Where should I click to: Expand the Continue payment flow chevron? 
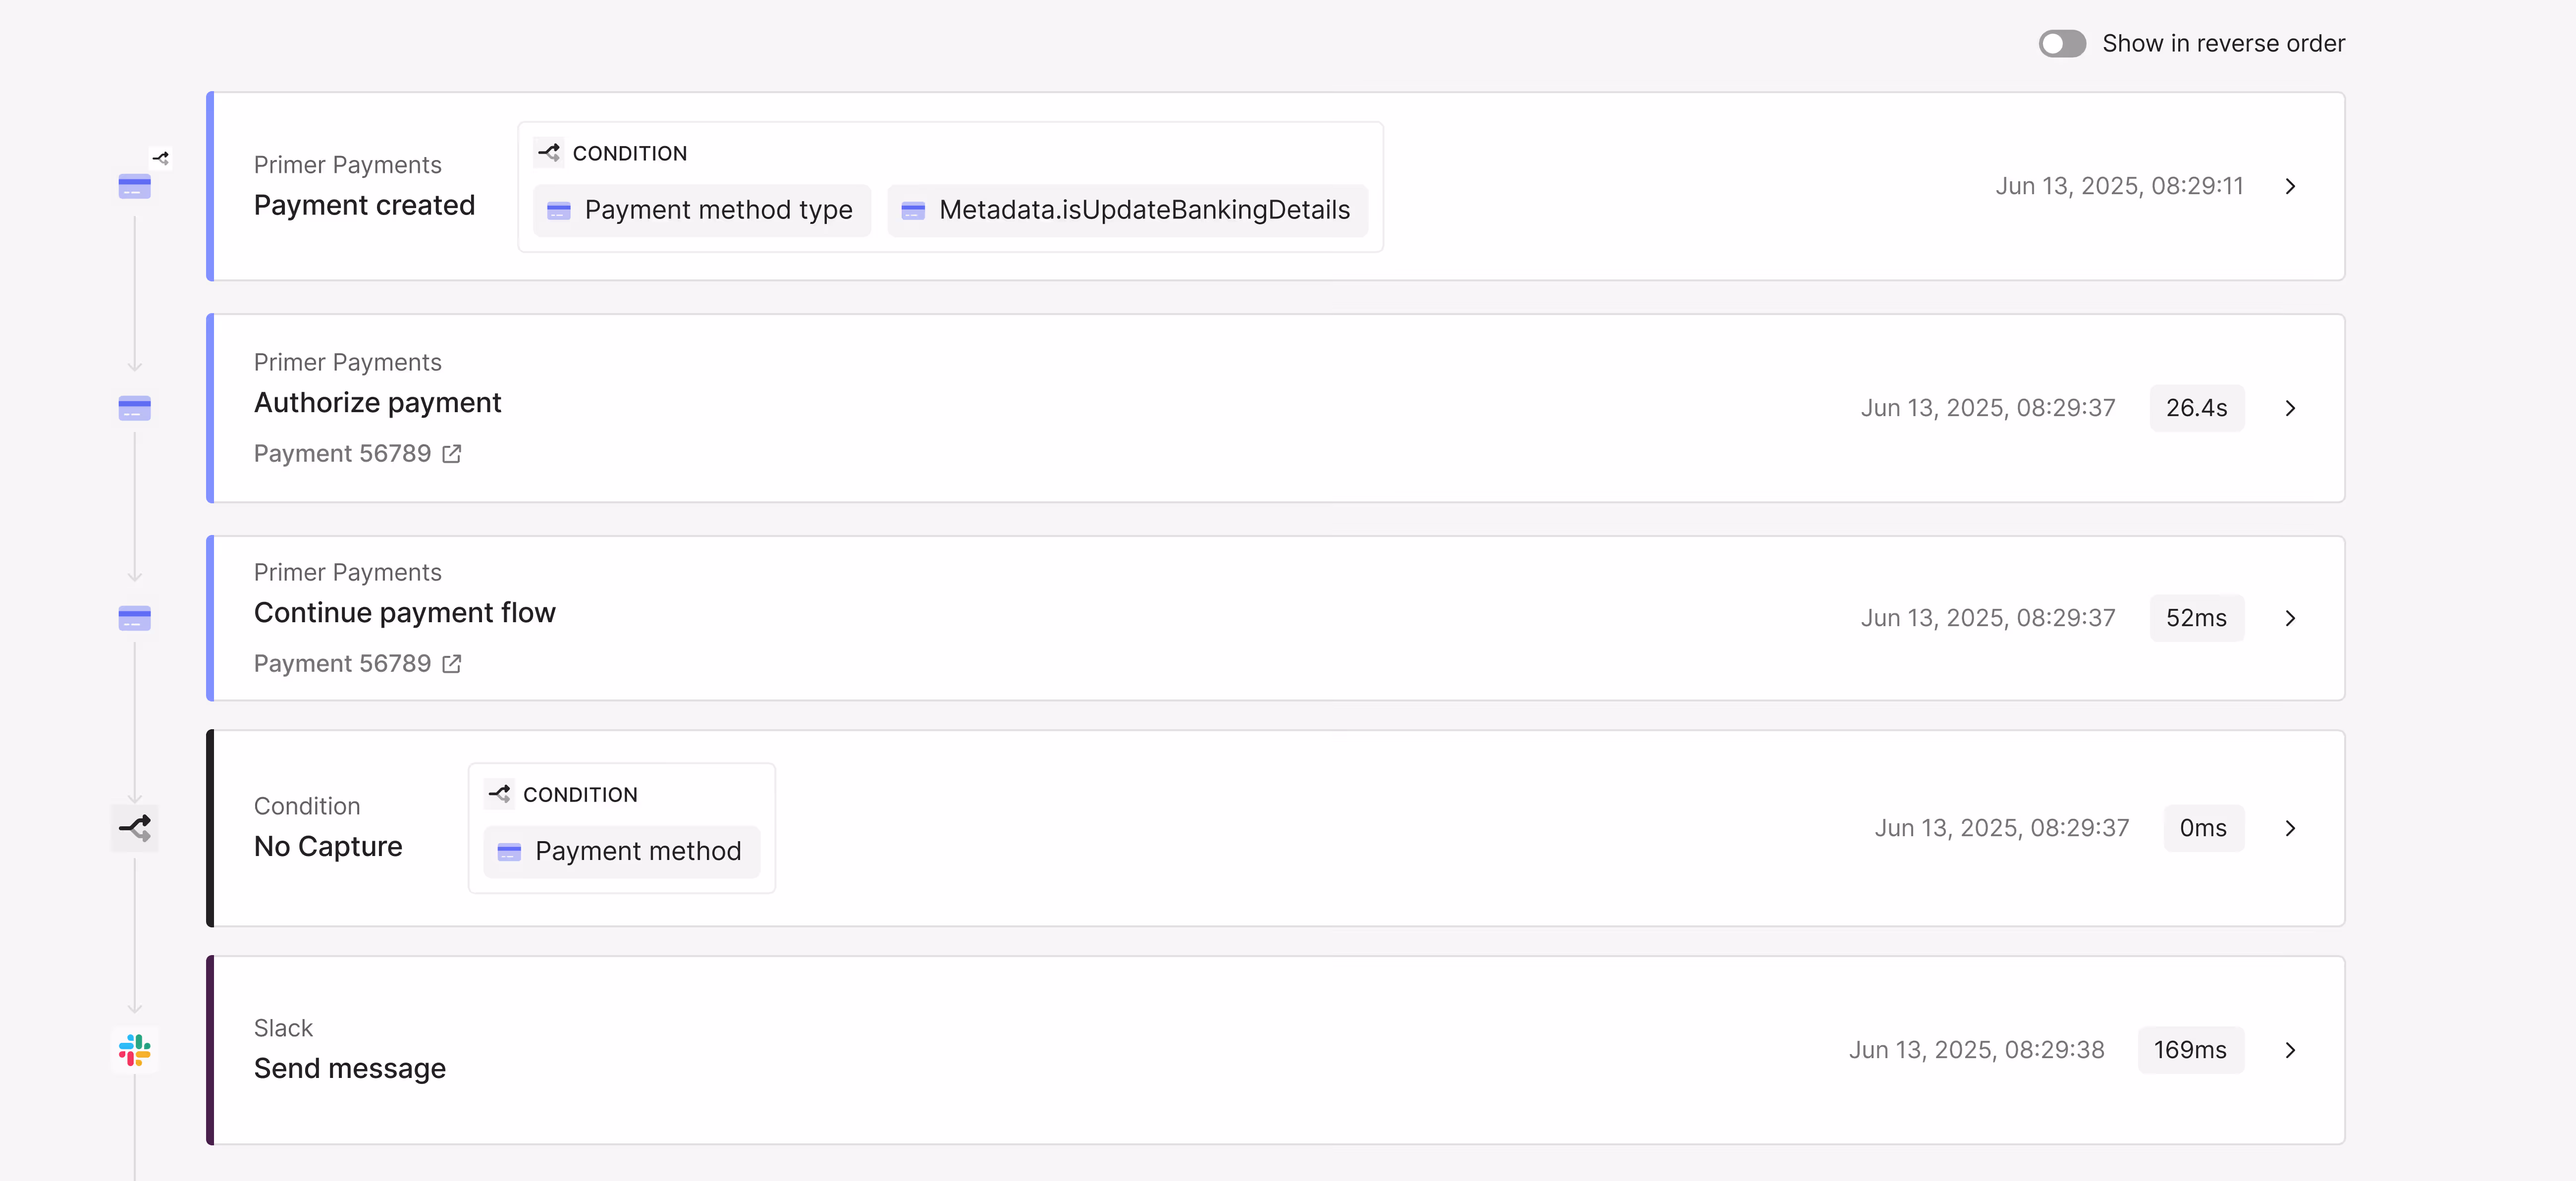click(x=2290, y=618)
